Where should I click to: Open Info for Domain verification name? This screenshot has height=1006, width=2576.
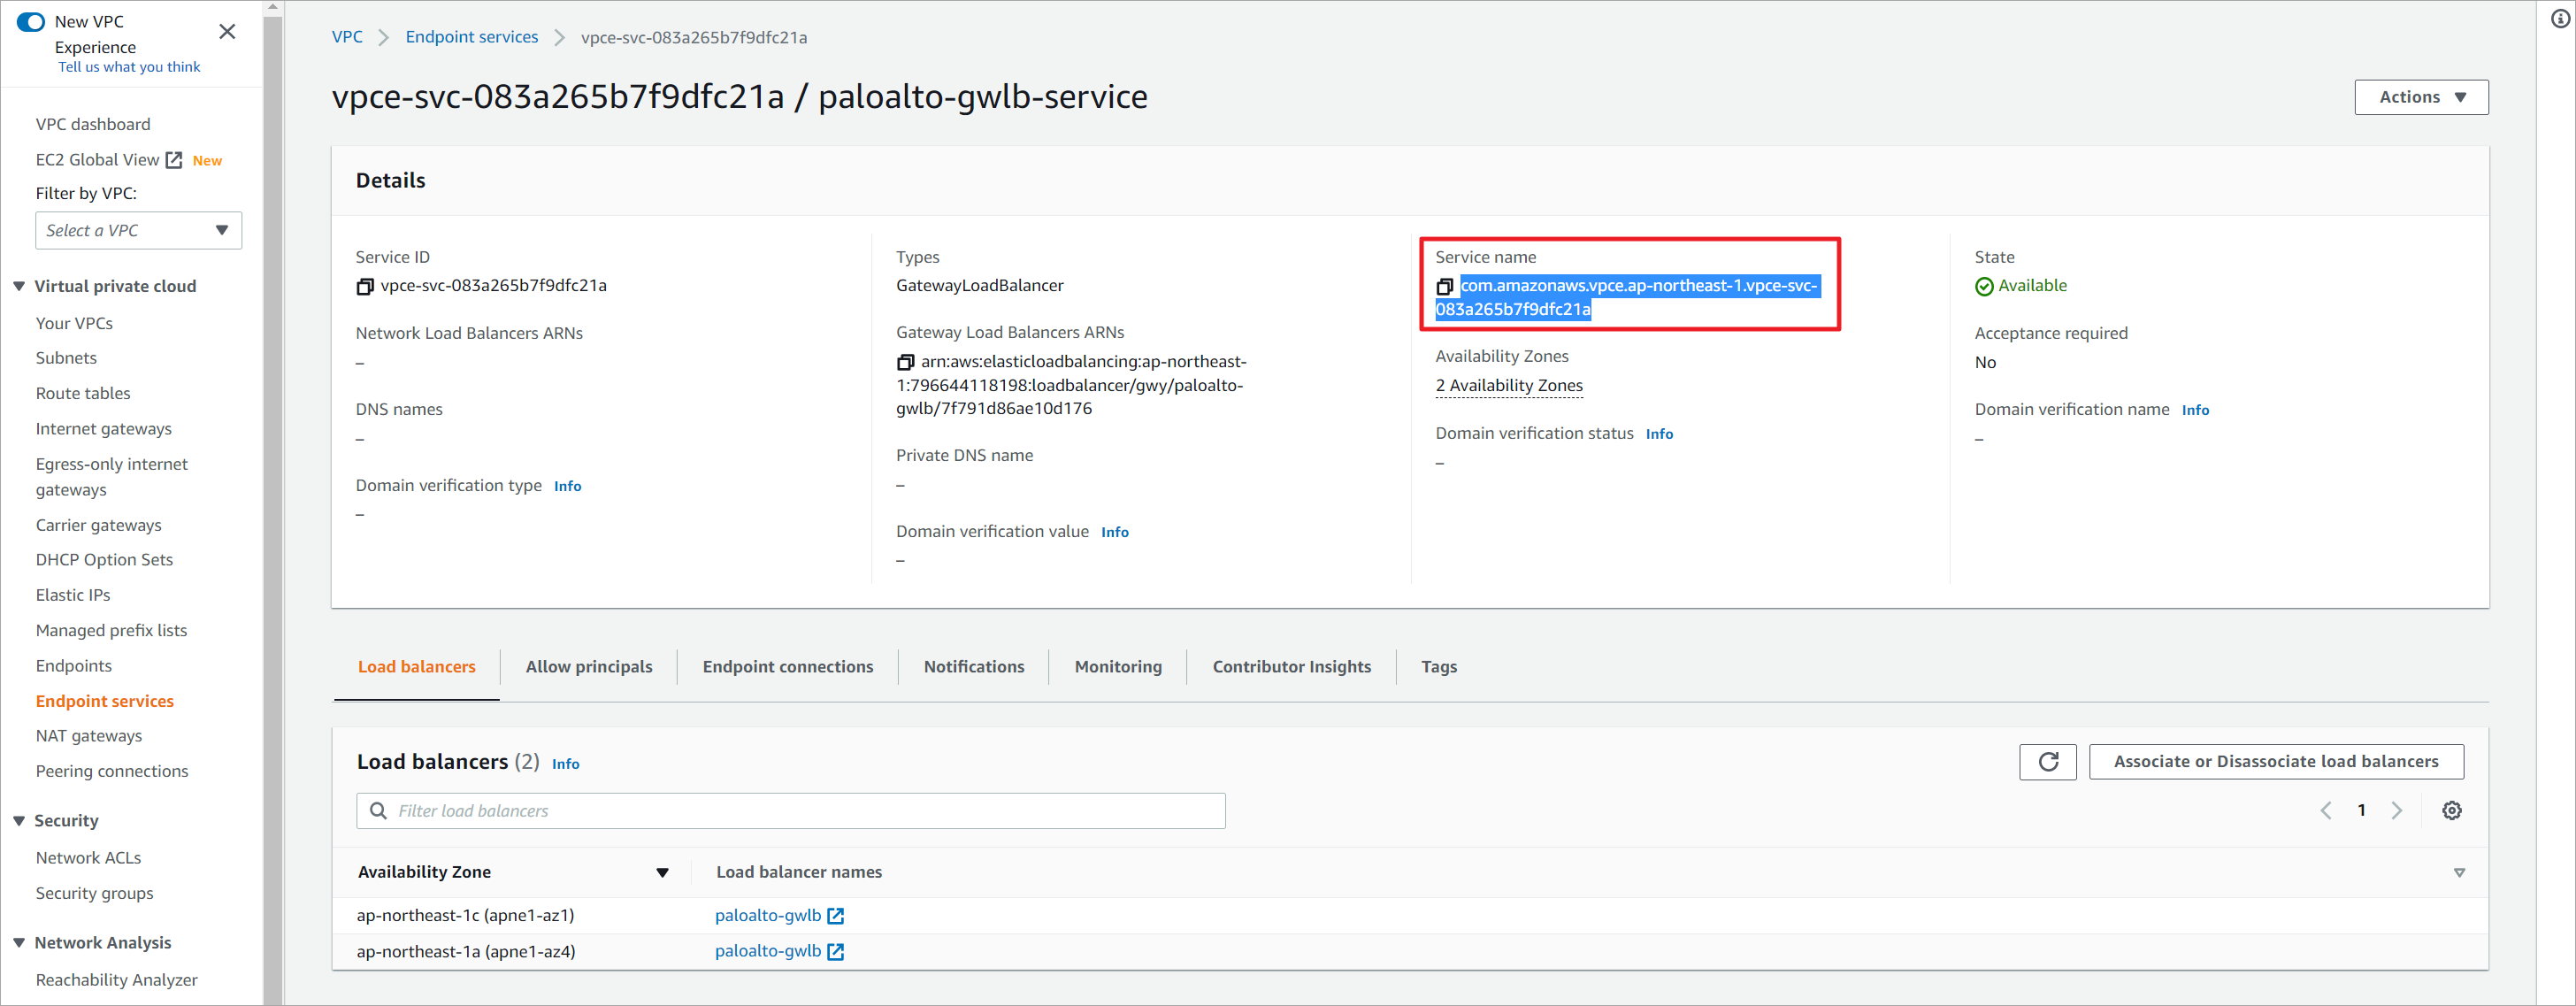pos(2195,410)
